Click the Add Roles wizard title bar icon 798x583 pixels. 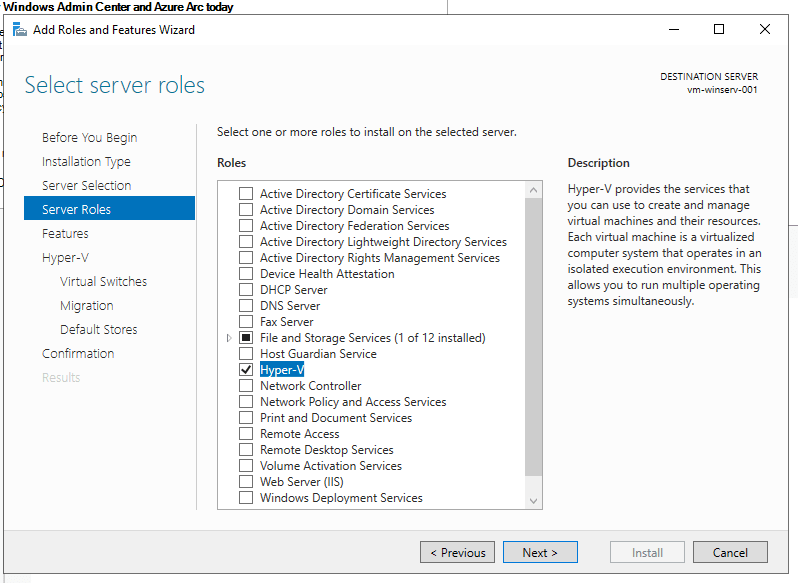(x=20, y=30)
